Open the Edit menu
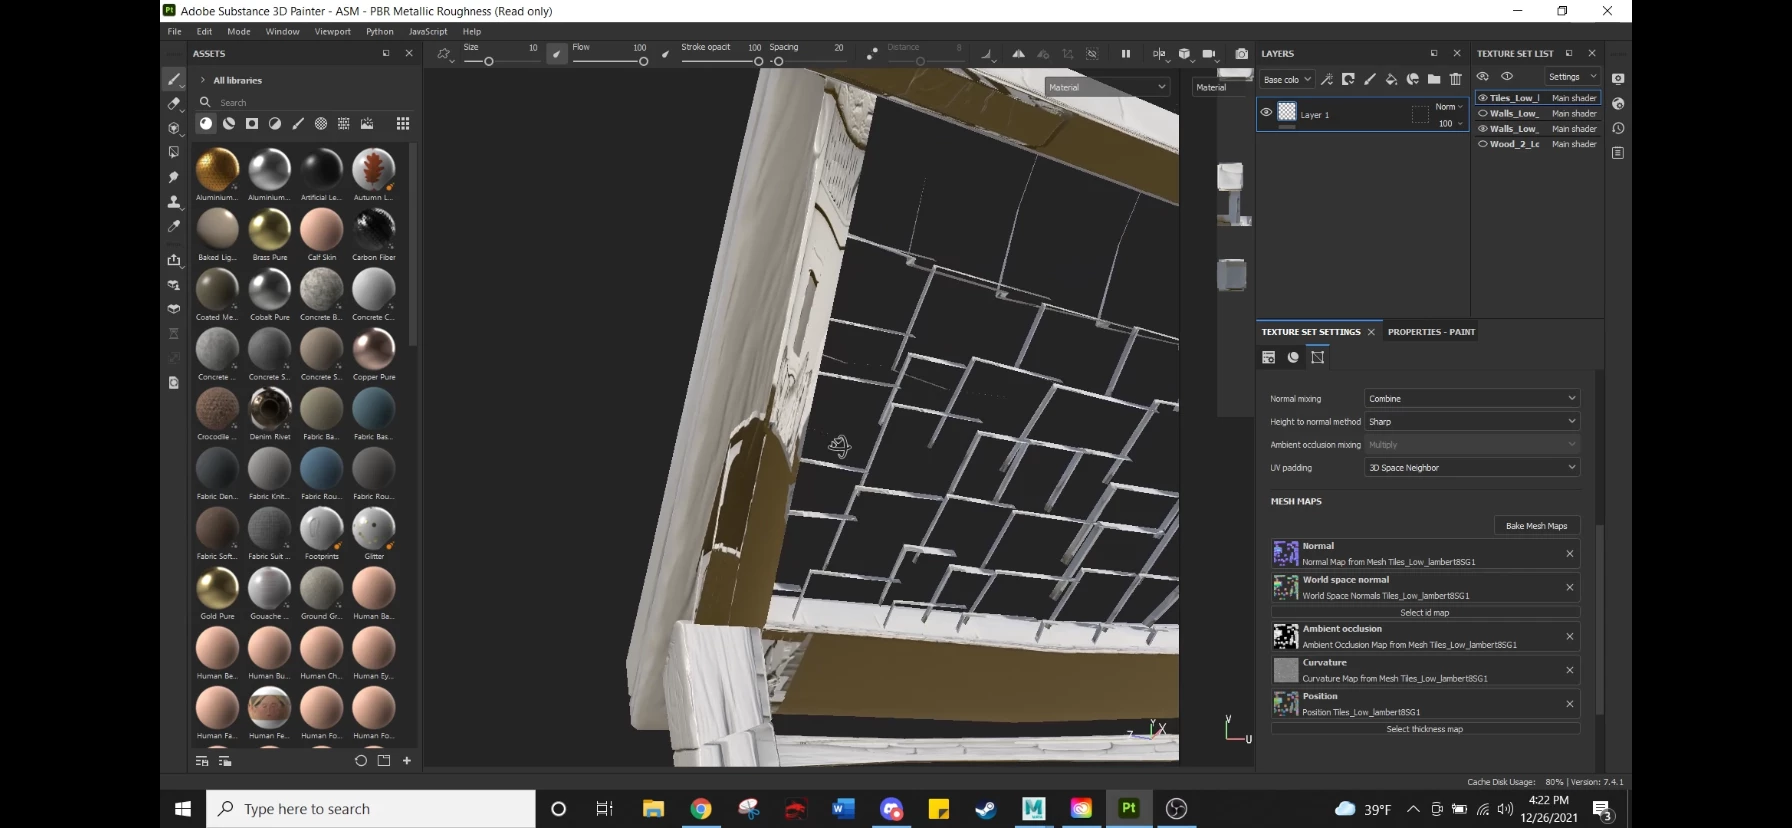Viewport: 1792px width, 828px height. [x=204, y=31]
